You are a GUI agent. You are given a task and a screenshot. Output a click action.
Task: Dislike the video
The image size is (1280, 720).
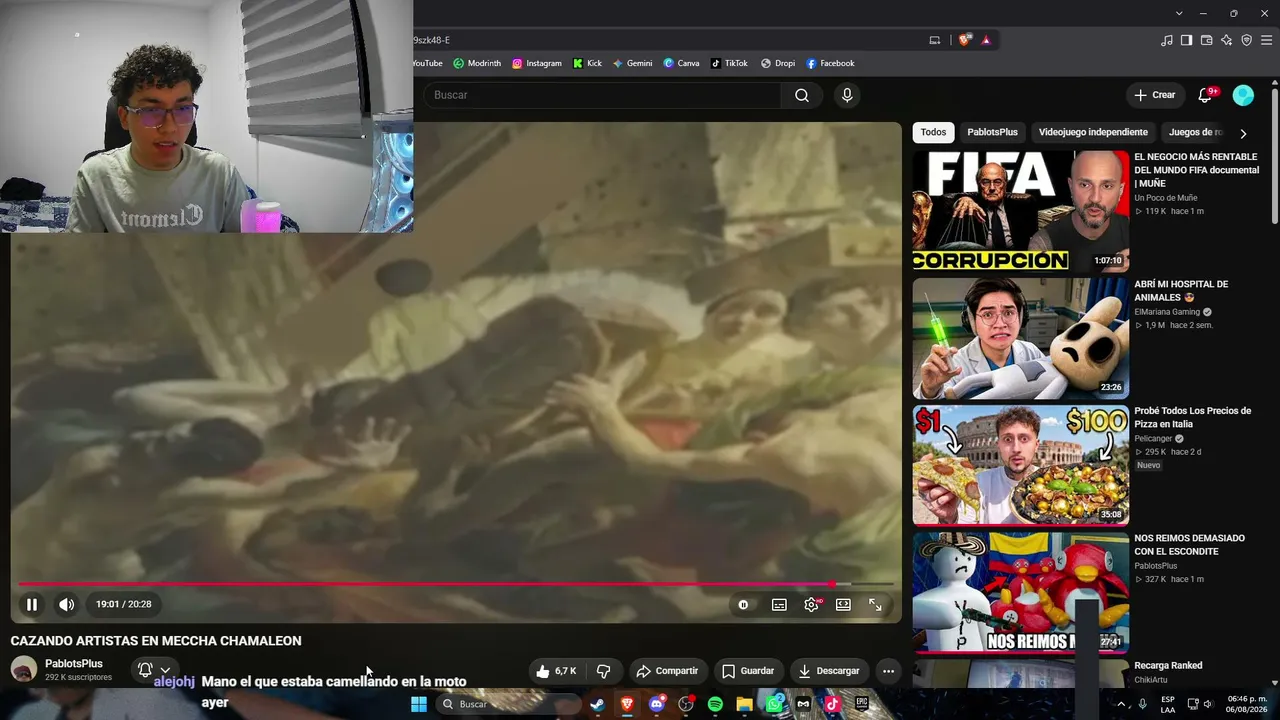point(603,671)
